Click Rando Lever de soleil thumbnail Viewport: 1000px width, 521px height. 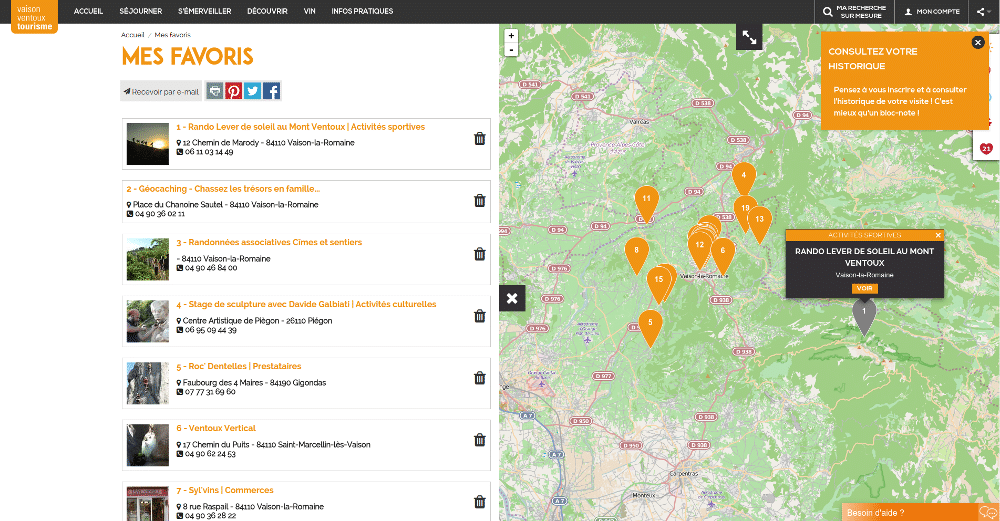[x=147, y=143]
